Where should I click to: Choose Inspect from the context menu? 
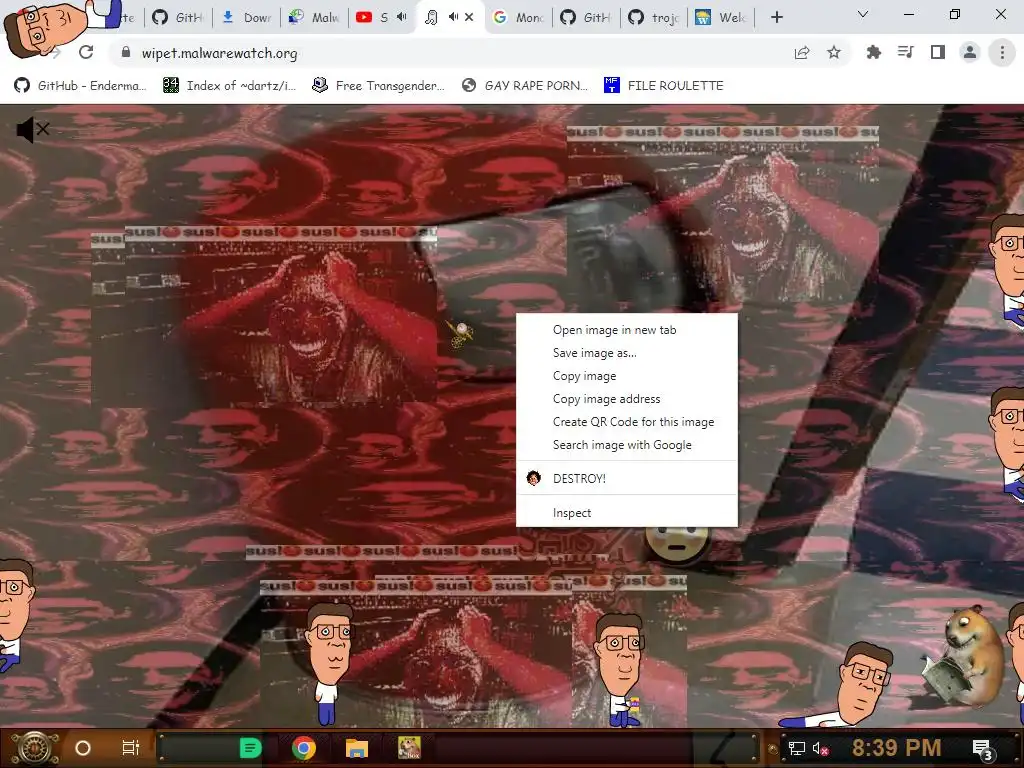click(x=627, y=513)
